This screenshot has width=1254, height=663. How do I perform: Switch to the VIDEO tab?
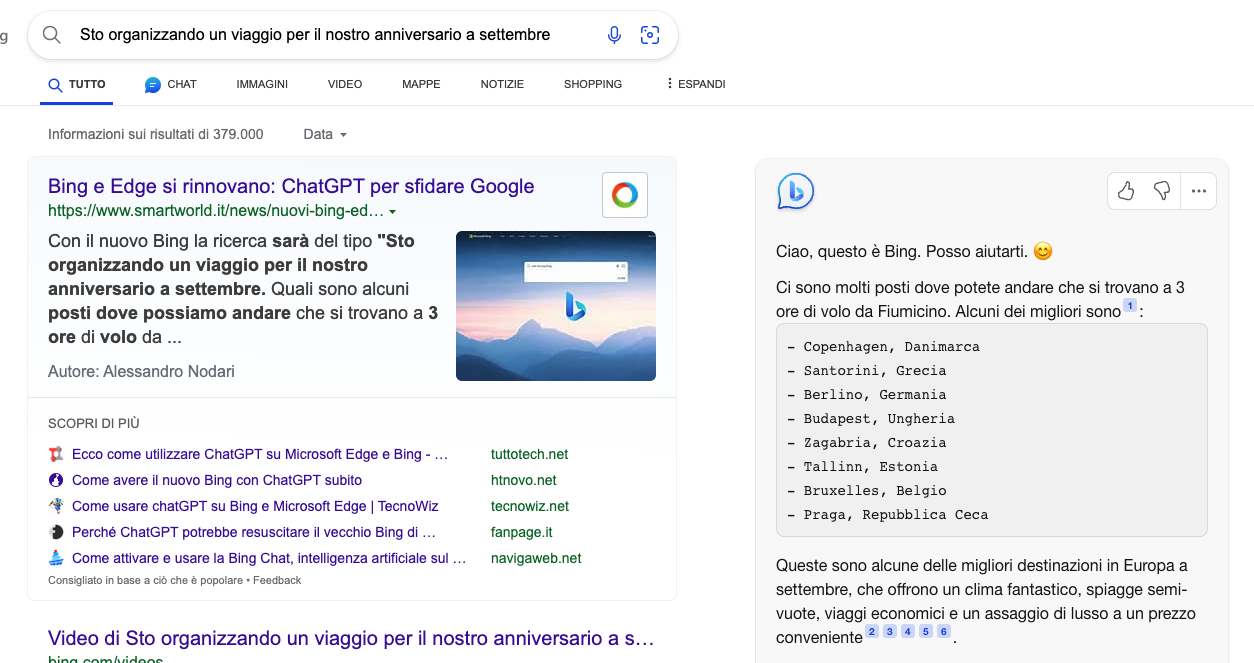[345, 84]
